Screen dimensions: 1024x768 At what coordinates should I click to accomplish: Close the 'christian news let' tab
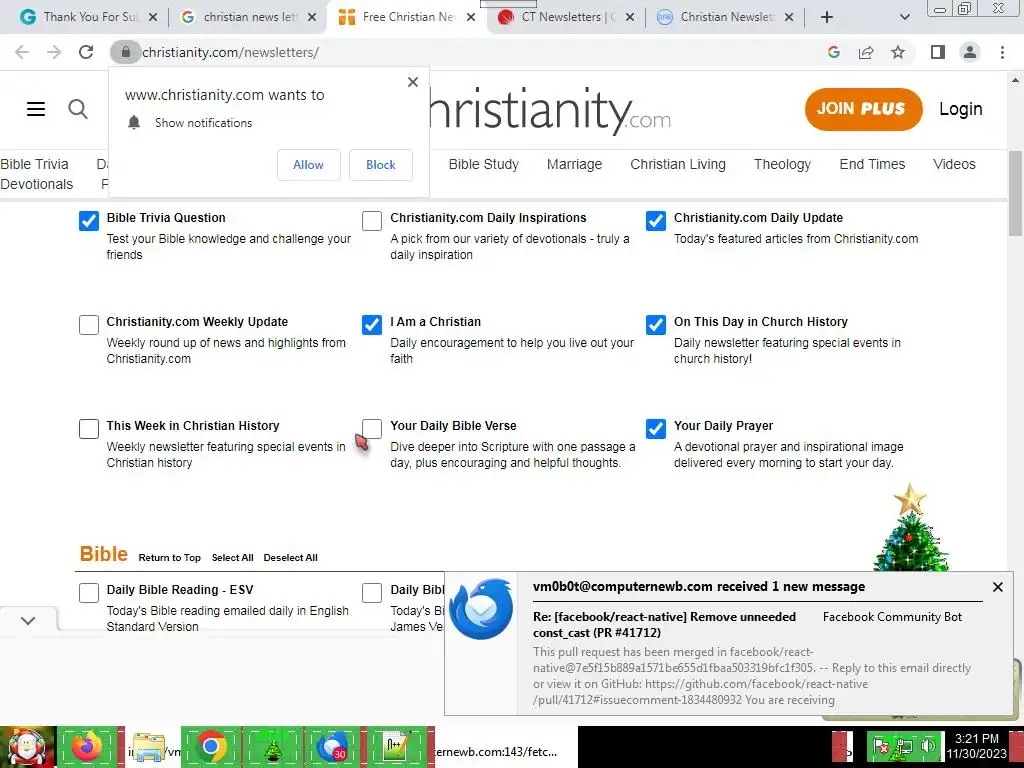(x=312, y=18)
